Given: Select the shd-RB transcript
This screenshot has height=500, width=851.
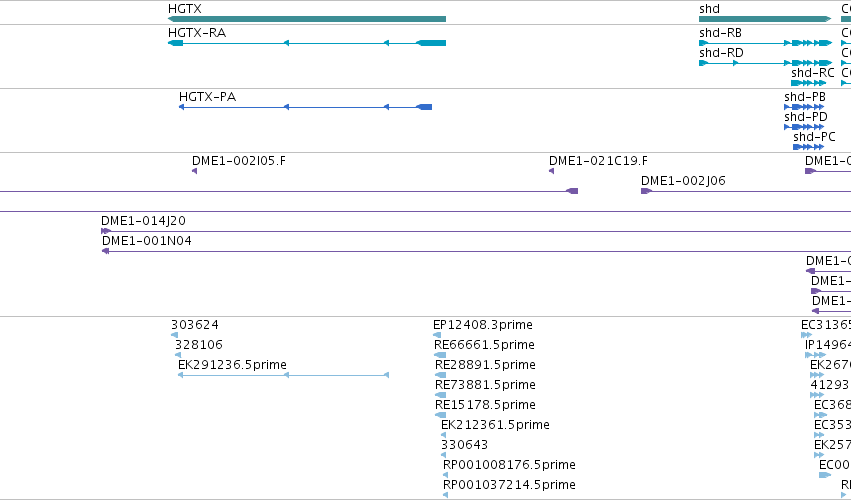Looking at the screenshot, I should click(x=765, y=43).
